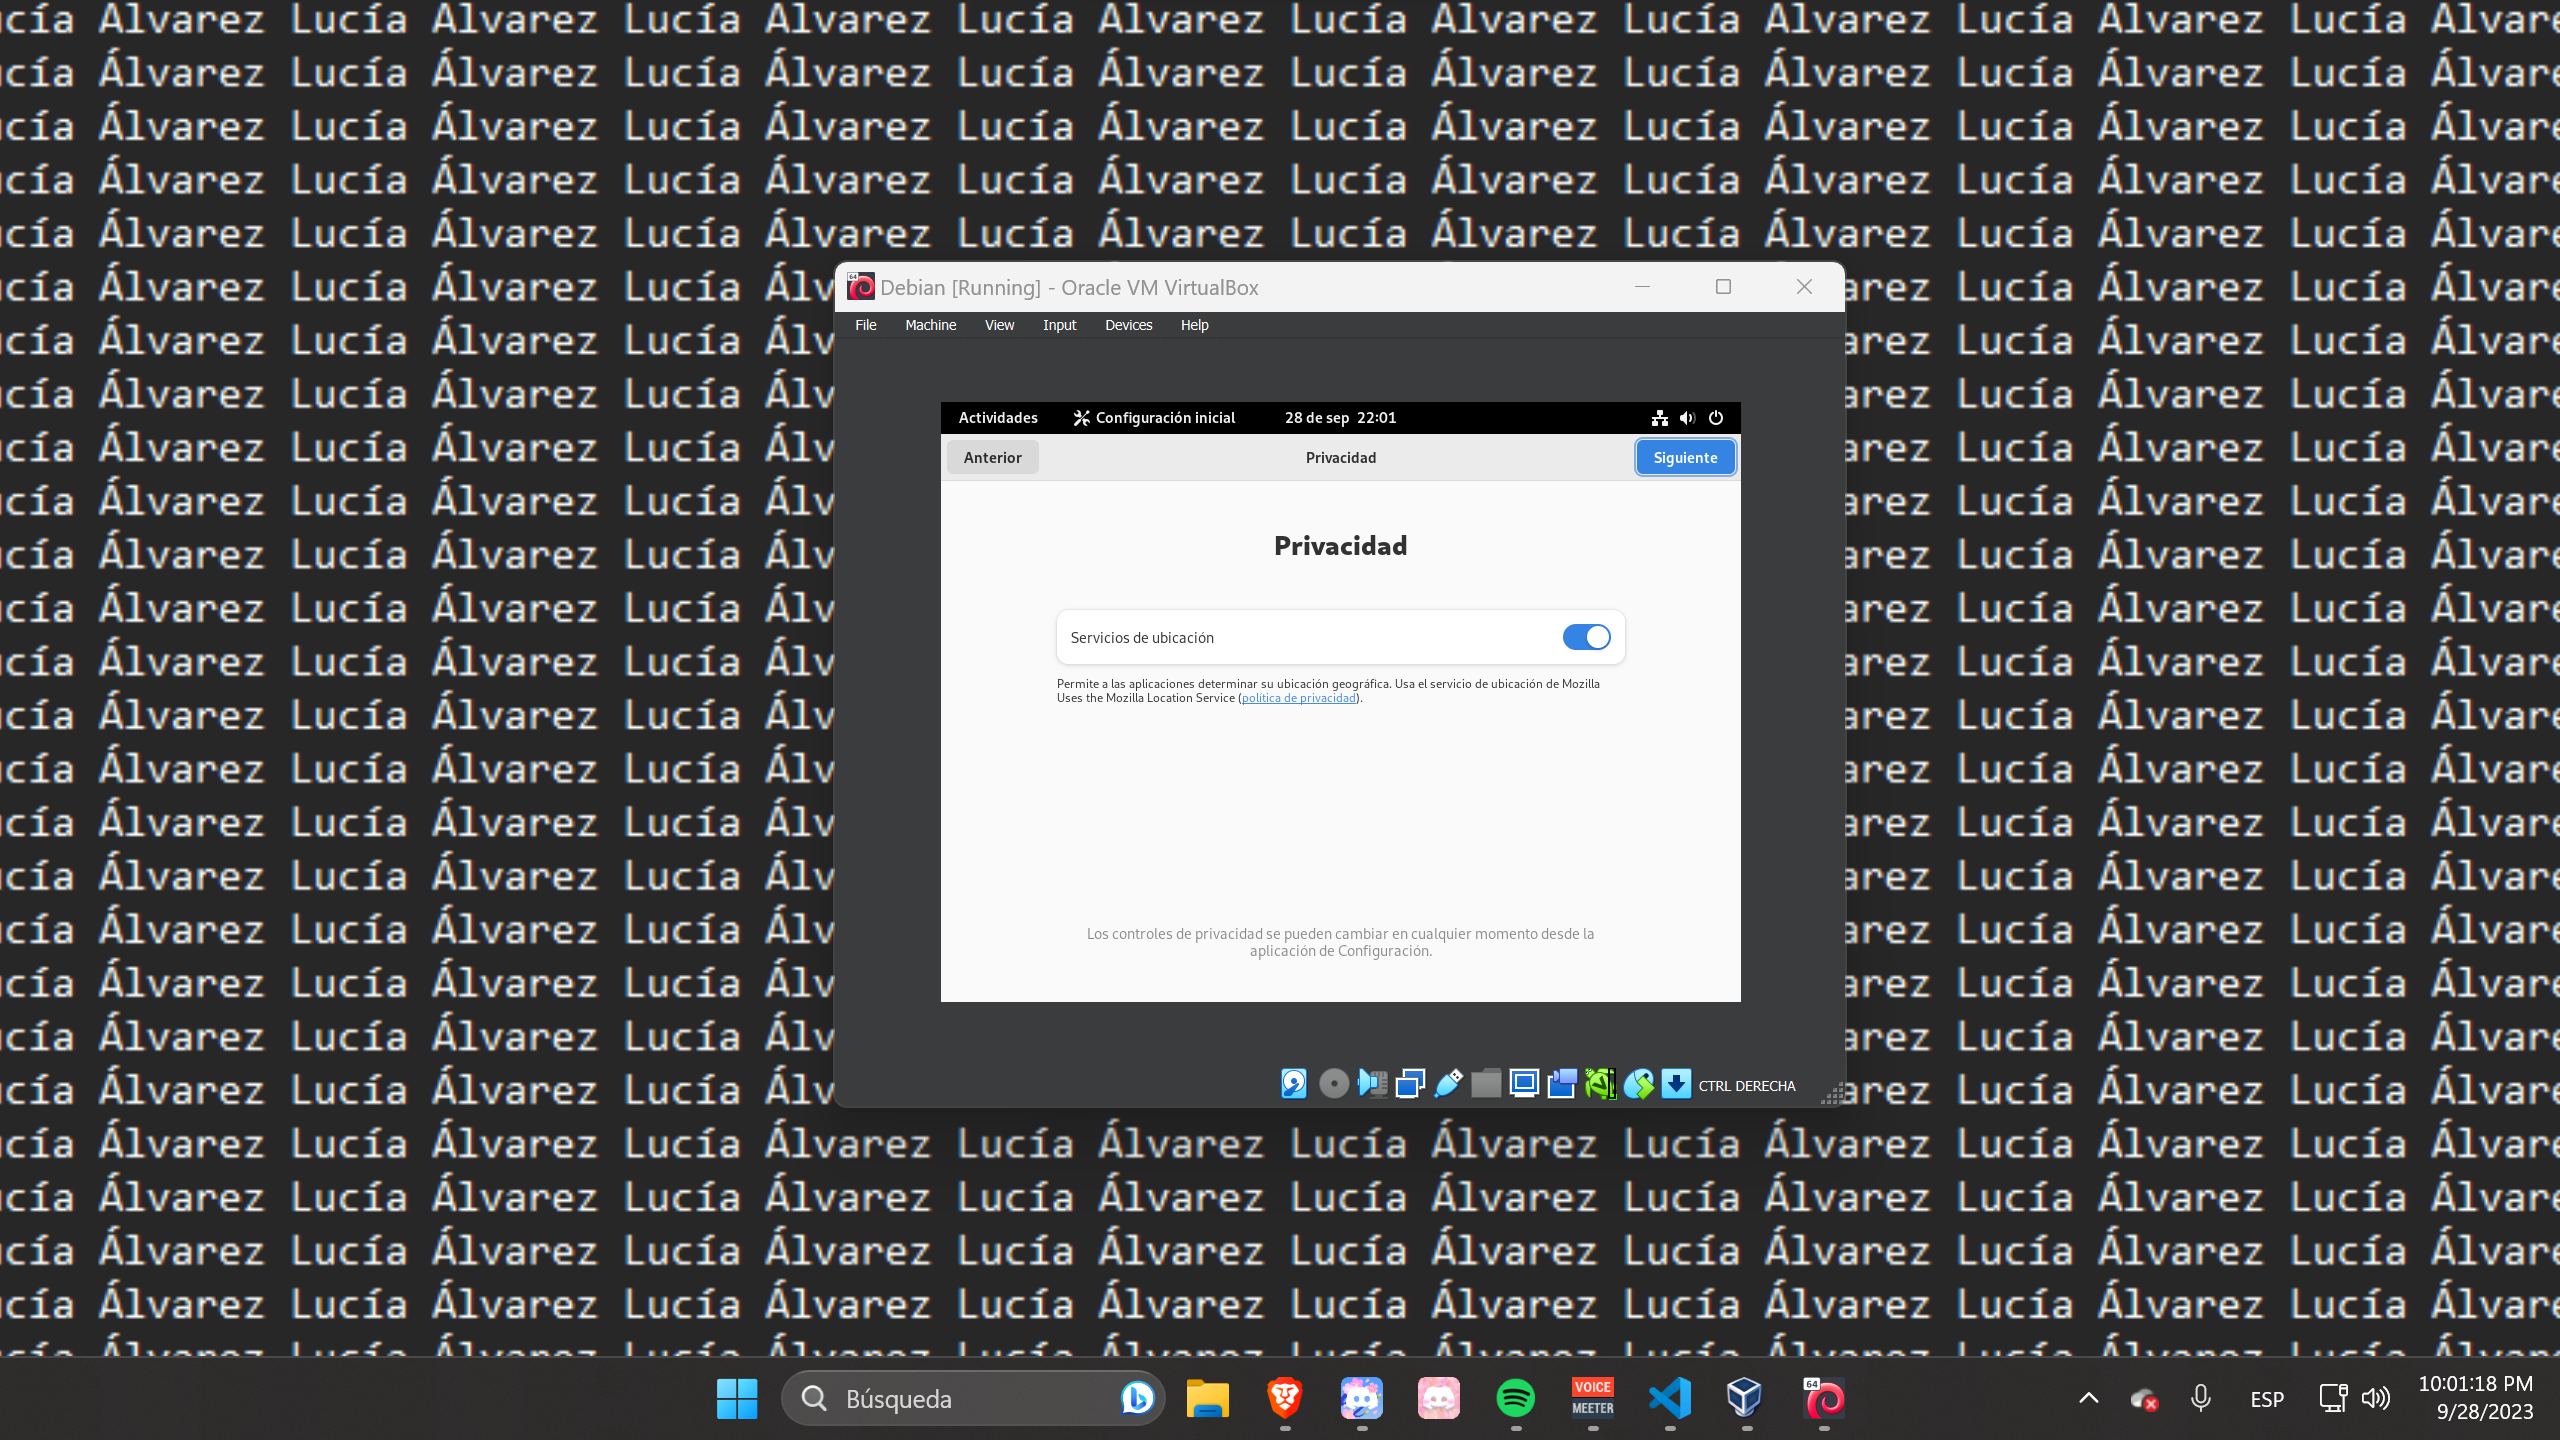Open the Machine menu
This screenshot has width=2560, height=1440.
[x=930, y=325]
